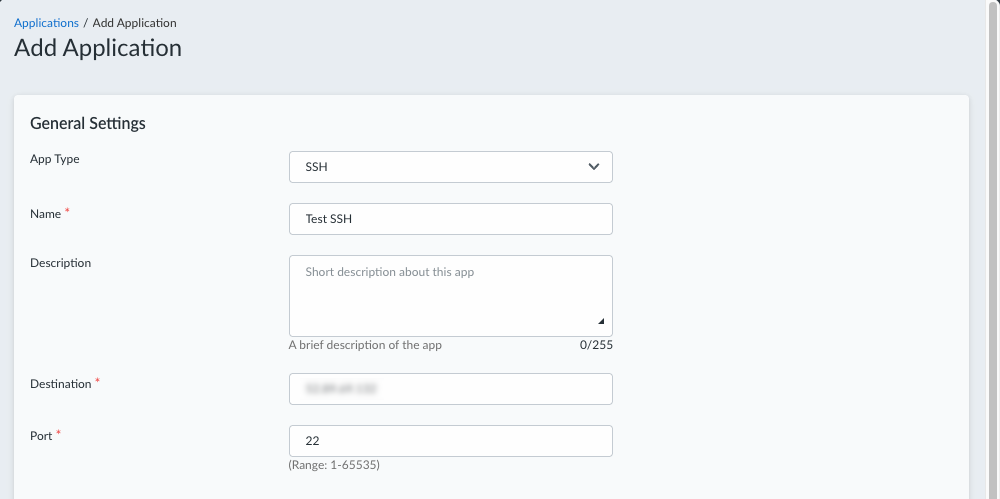Click the Name field containing Test SSH
The width and height of the screenshot is (1000, 499).
[x=450, y=219]
